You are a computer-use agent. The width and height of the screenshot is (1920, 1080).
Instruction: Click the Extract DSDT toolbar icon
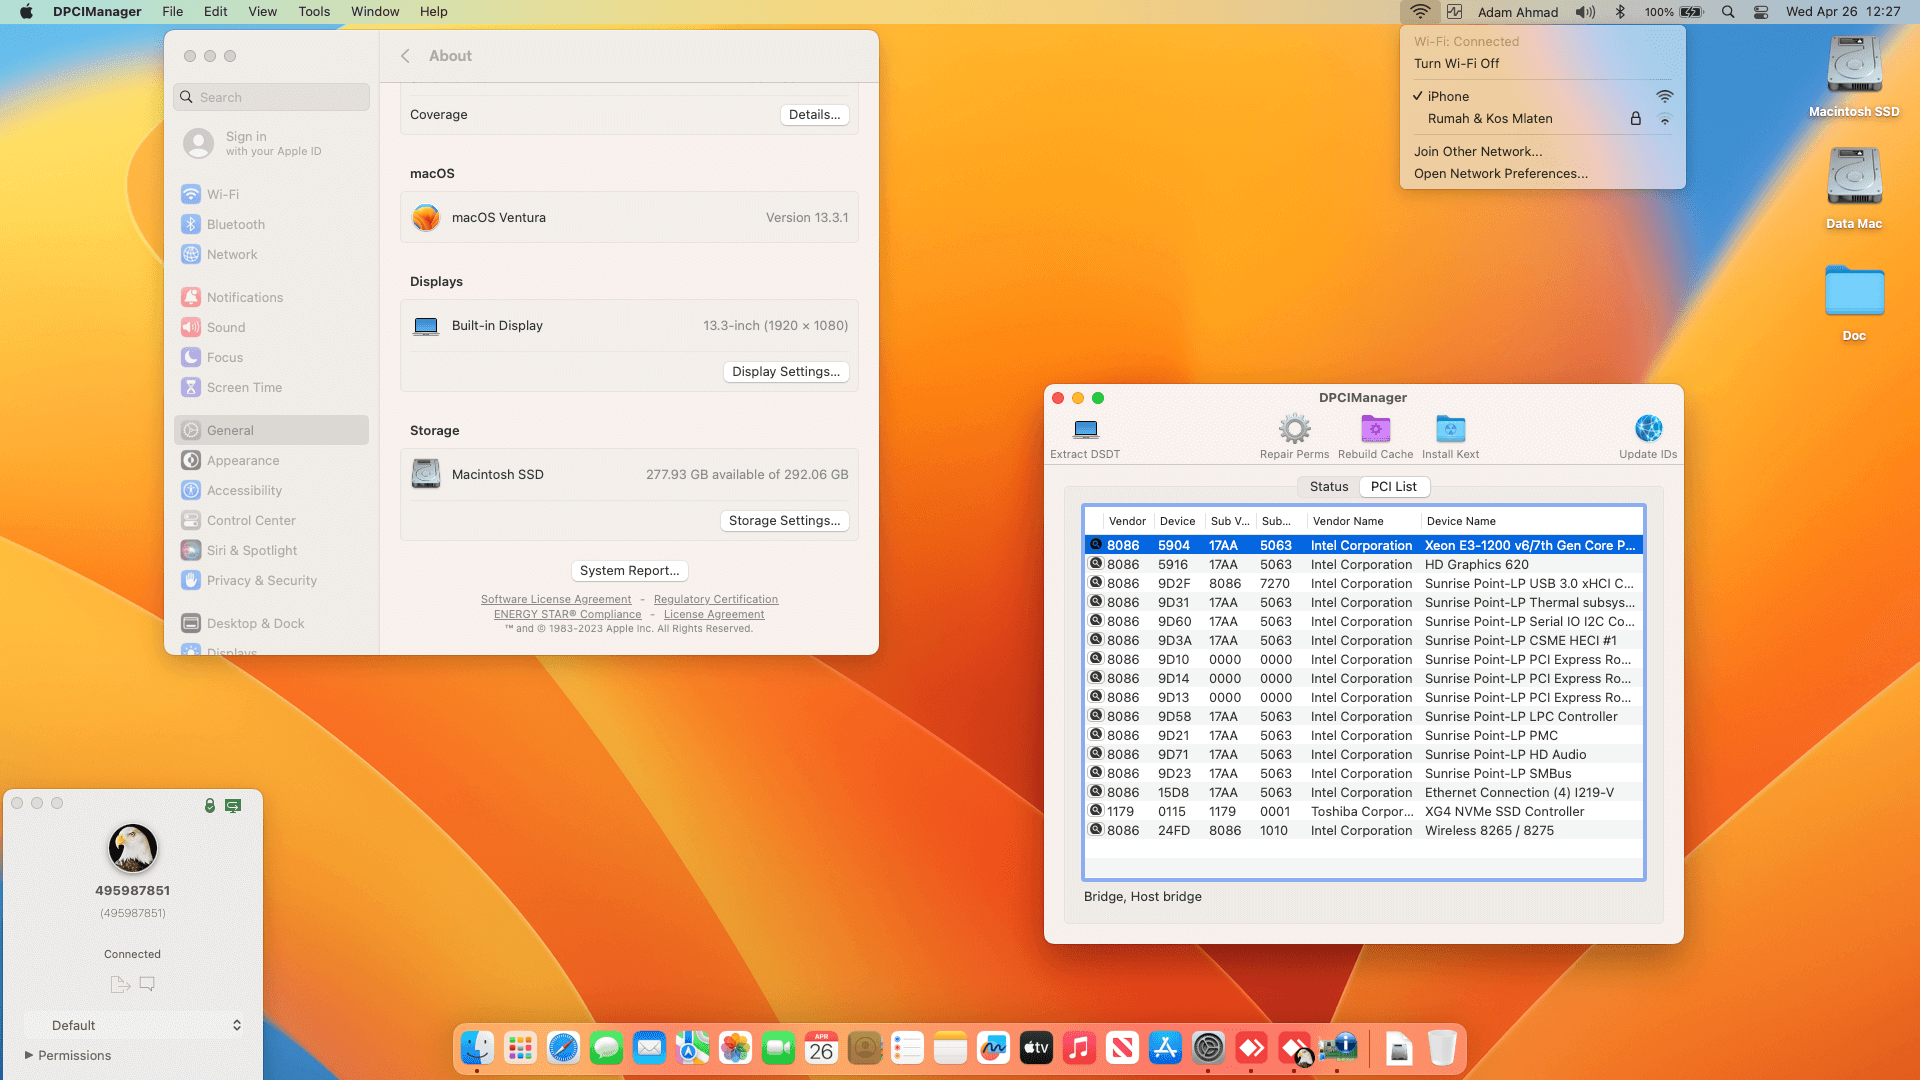1085,430
